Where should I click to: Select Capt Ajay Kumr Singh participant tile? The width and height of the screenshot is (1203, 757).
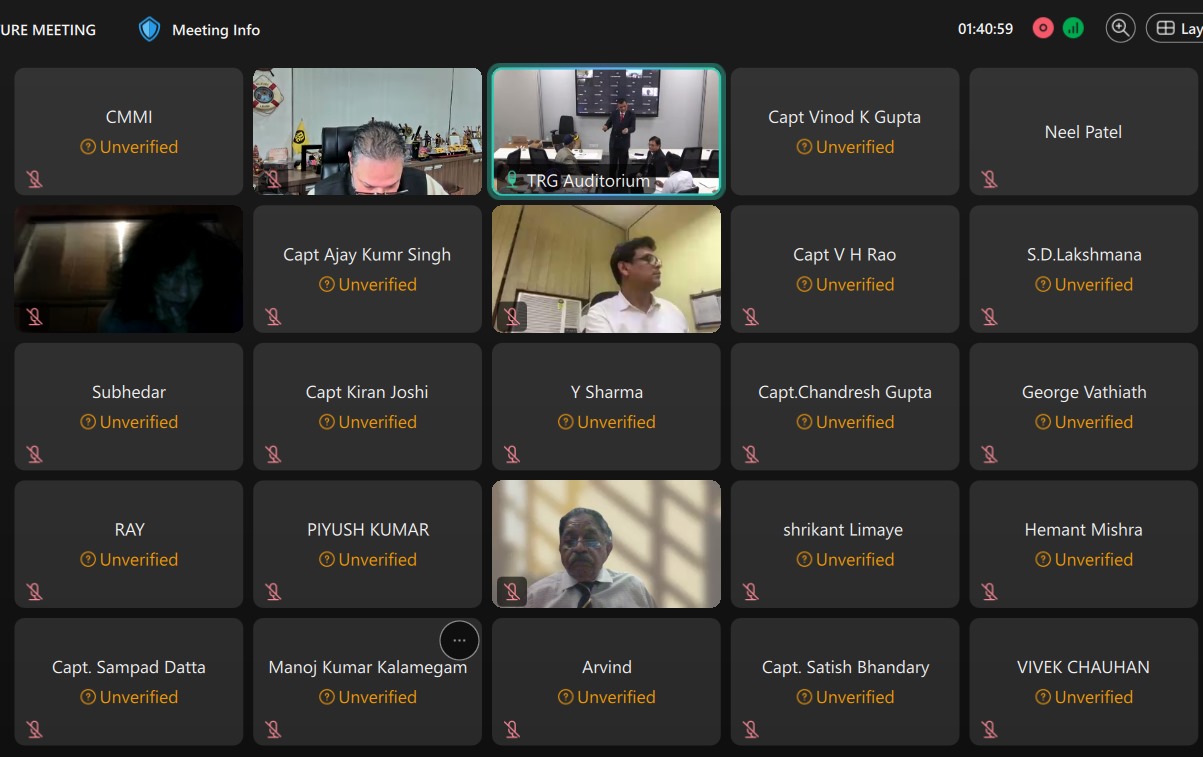tap(367, 268)
